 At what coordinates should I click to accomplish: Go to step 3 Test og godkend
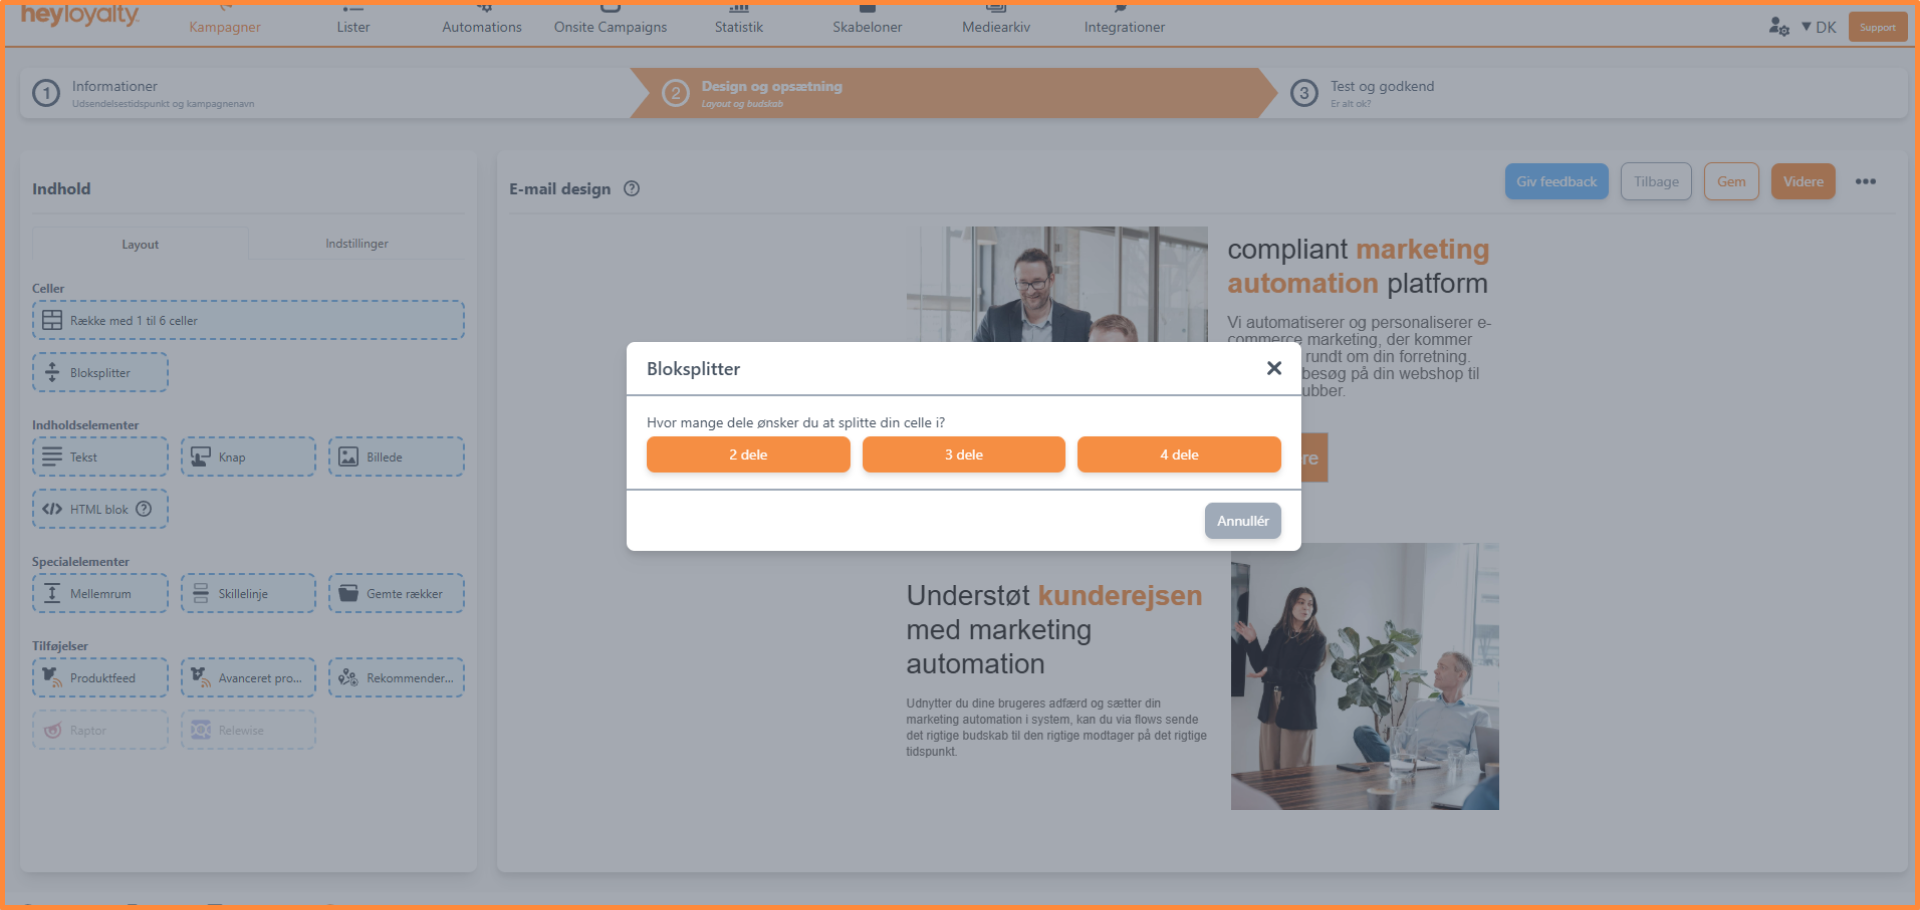[1381, 93]
